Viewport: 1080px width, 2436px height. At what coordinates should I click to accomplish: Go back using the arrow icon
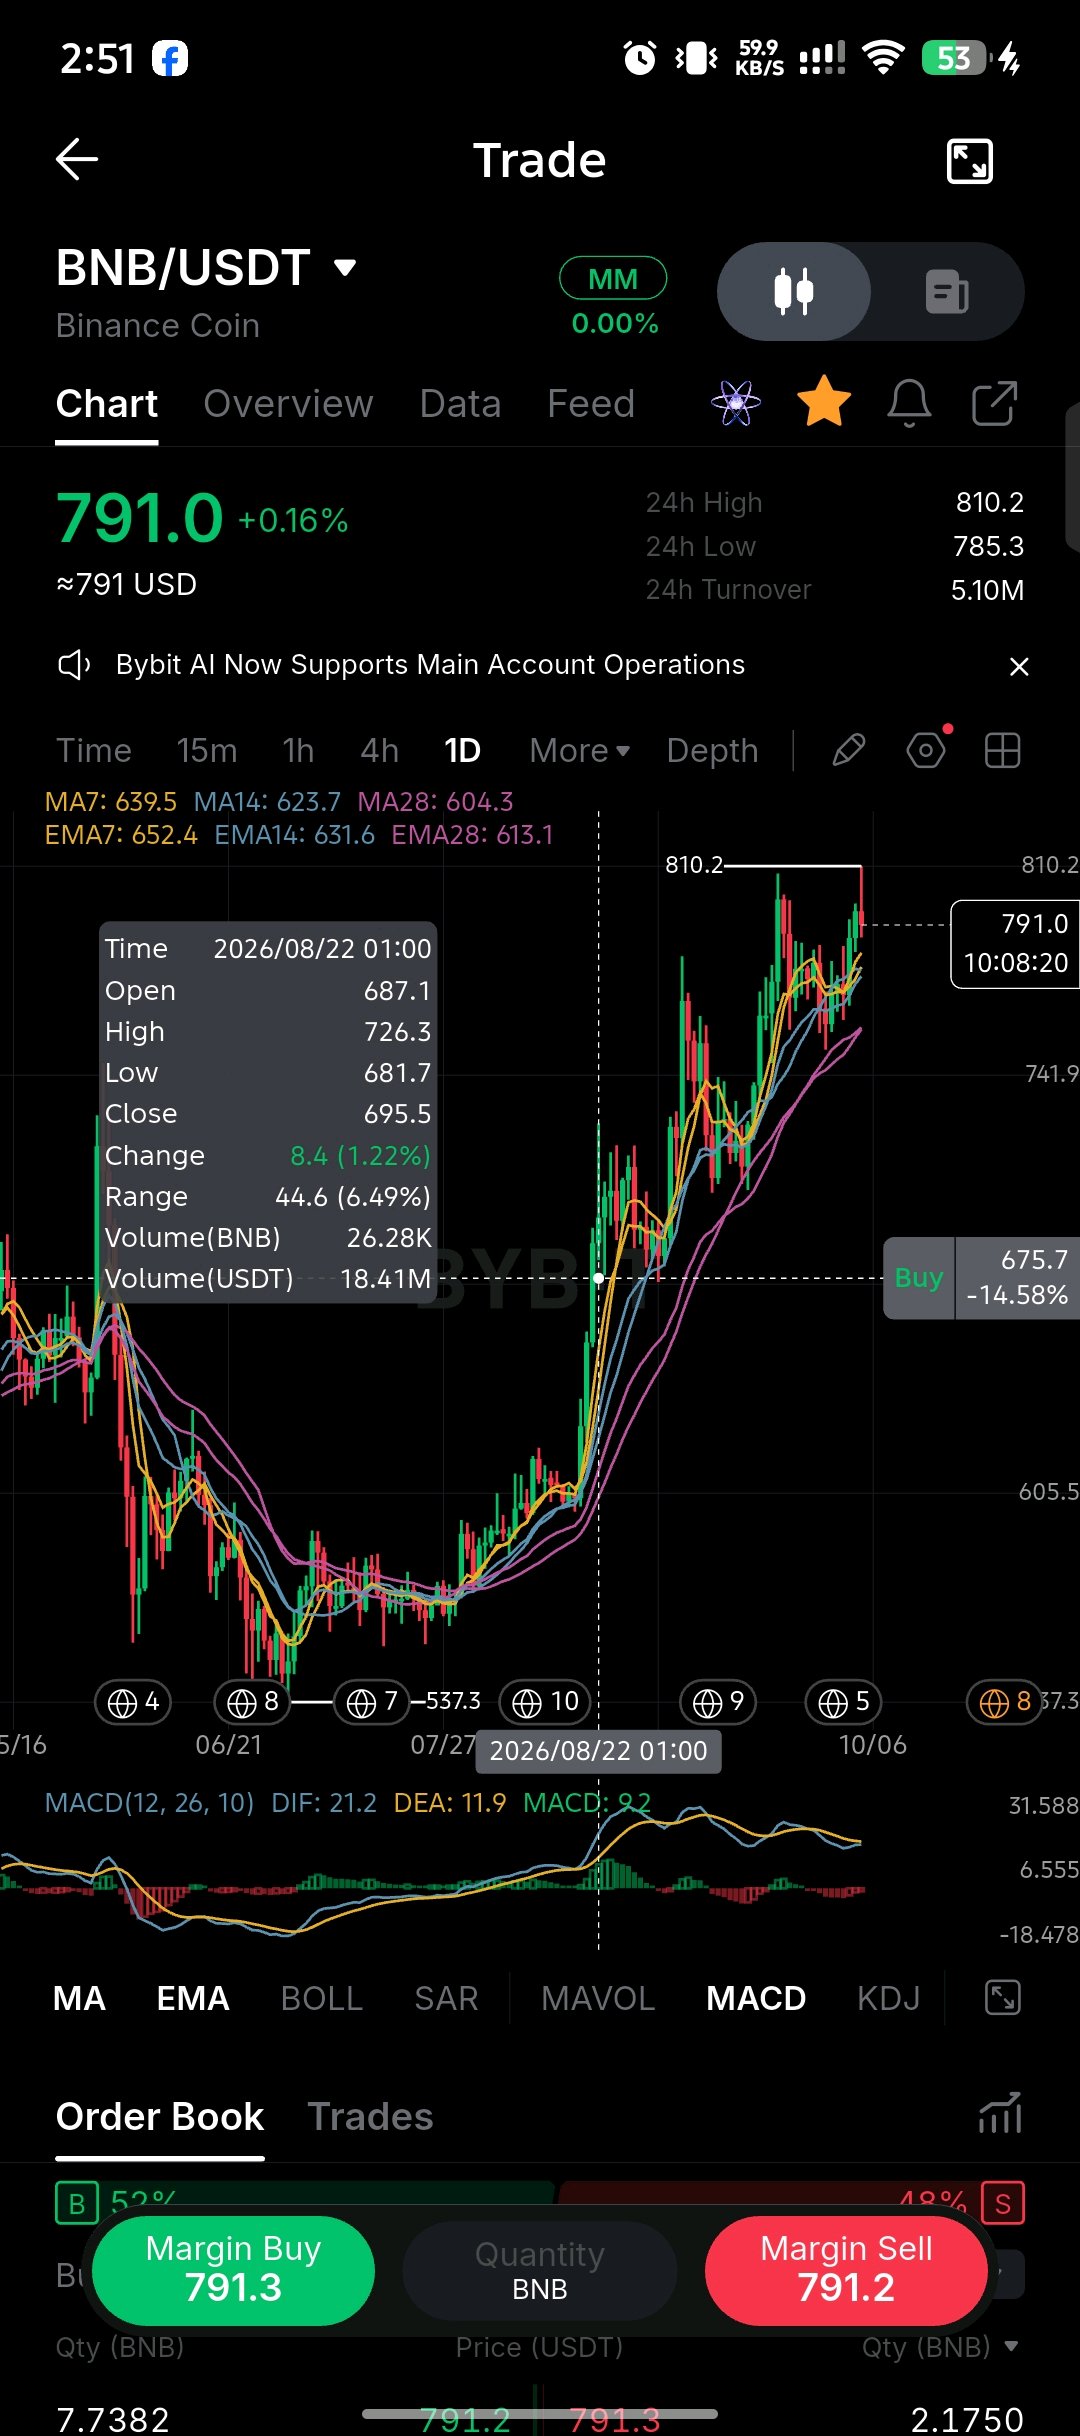point(76,160)
